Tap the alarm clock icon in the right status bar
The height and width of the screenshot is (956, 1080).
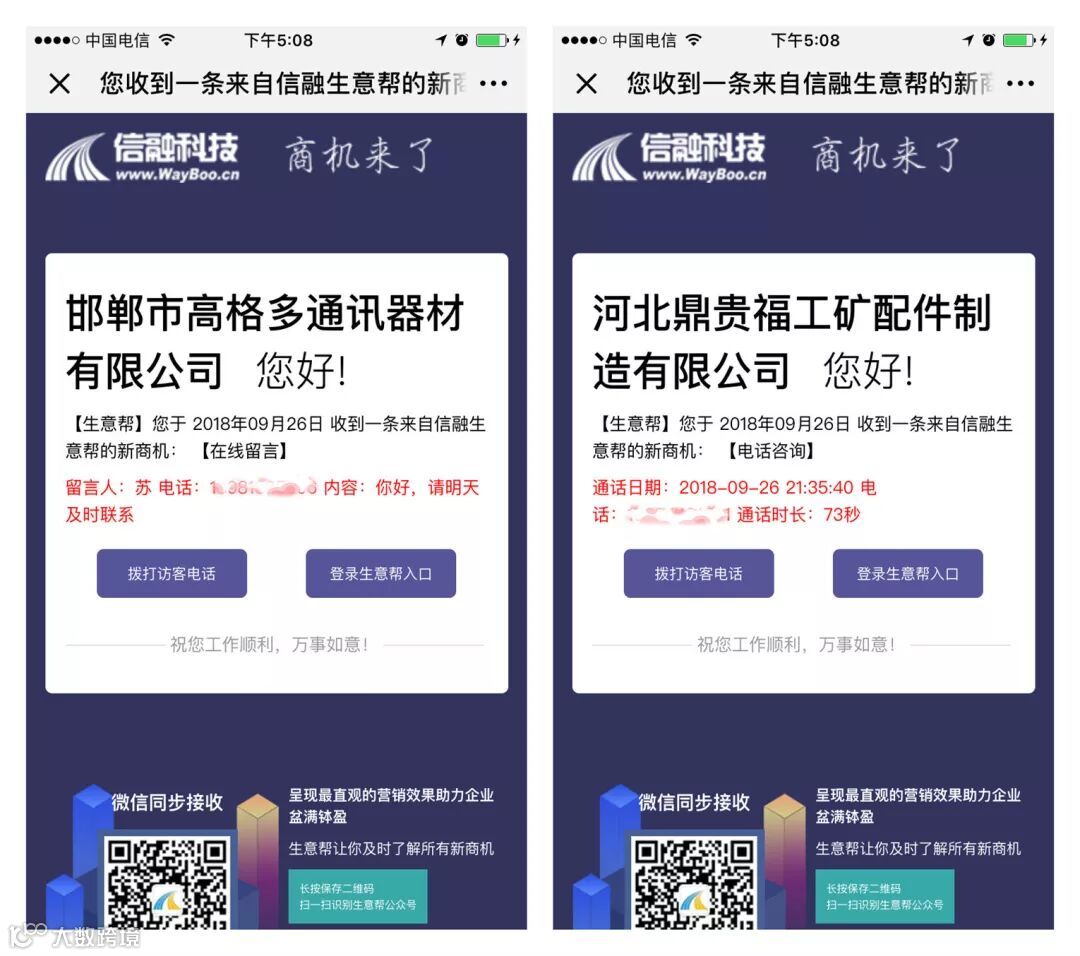988,40
